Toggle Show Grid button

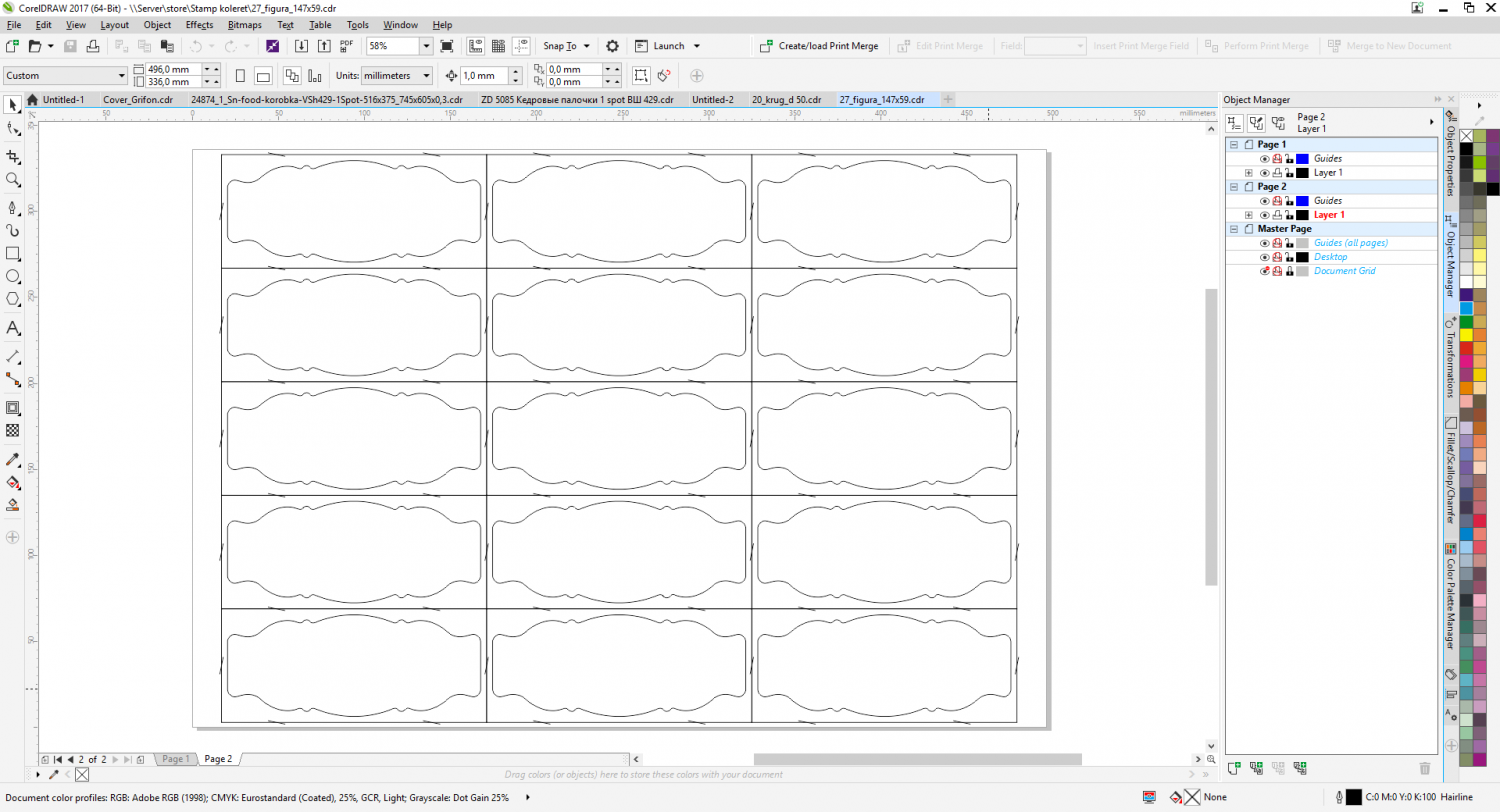click(x=498, y=46)
